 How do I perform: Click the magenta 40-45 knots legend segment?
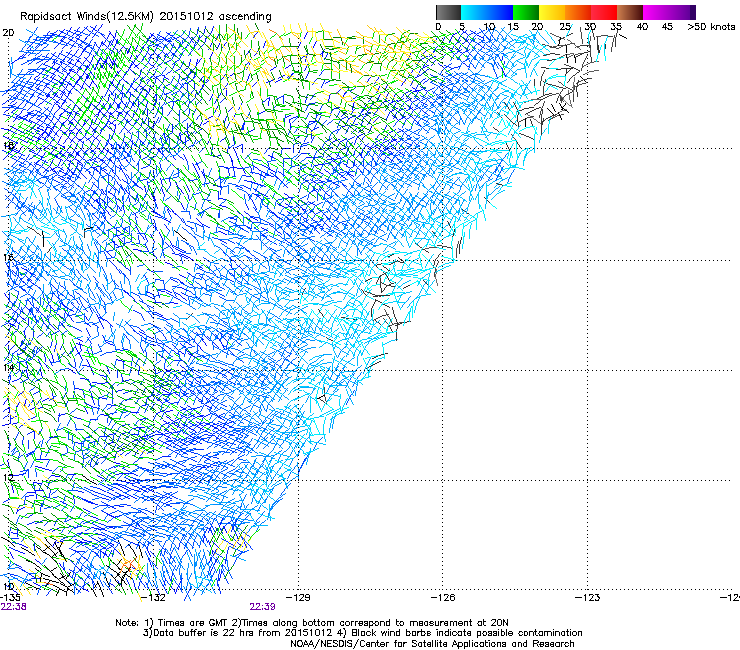tap(656, 12)
